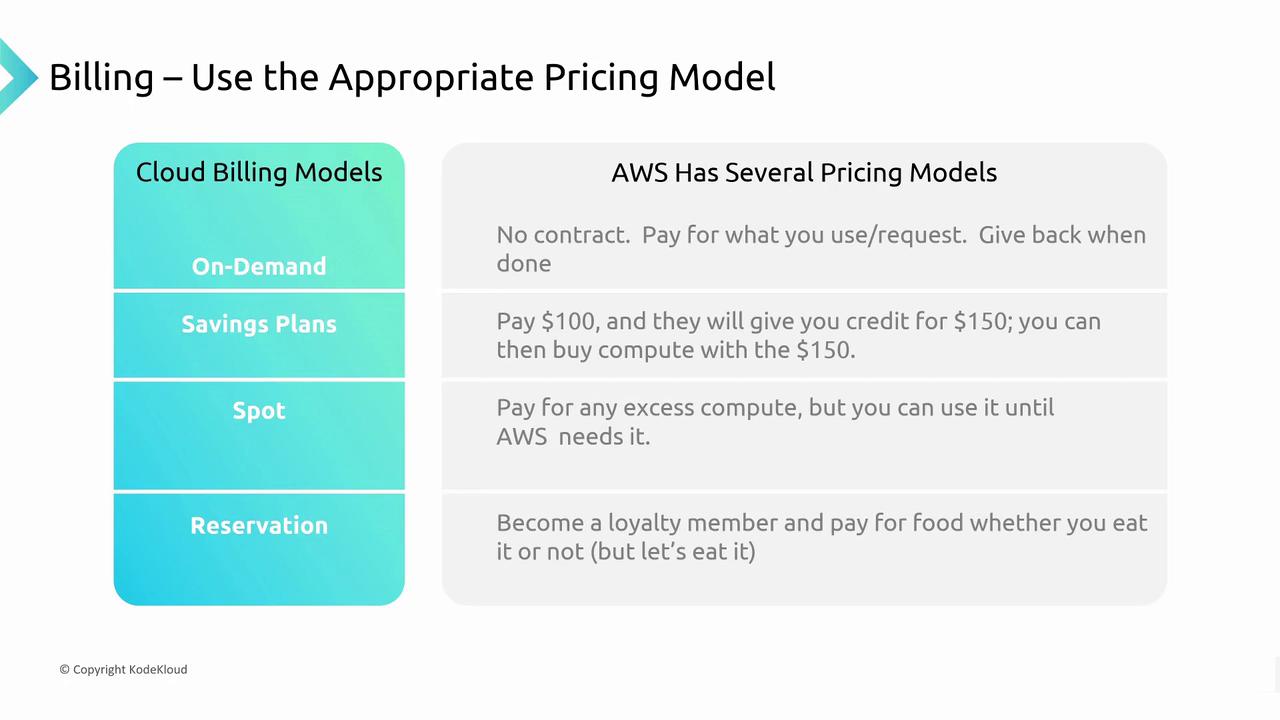Click the KodeKloud name in the footer
The image size is (1280, 720).
158,669
